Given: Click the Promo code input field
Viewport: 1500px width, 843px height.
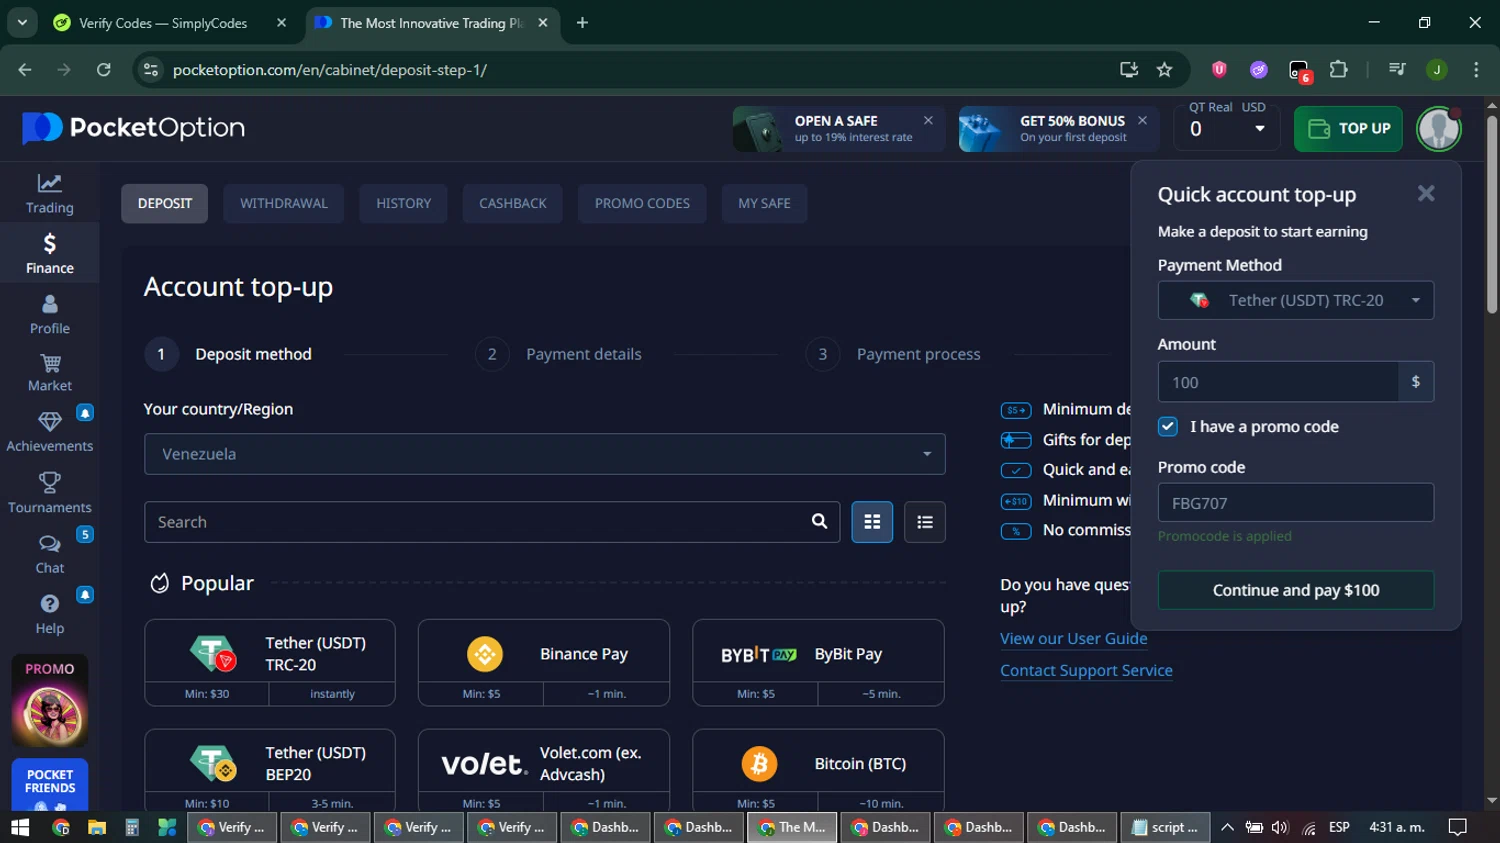Looking at the screenshot, I should pos(1295,502).
